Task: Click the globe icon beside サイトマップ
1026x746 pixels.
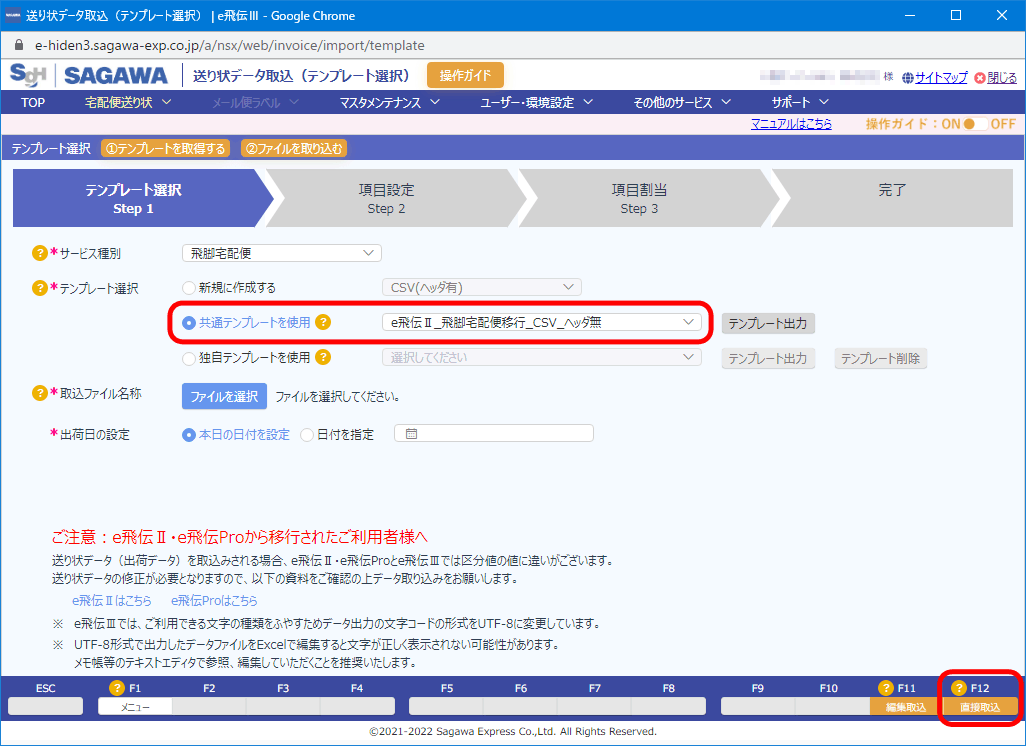Action: tap(908, 78)
